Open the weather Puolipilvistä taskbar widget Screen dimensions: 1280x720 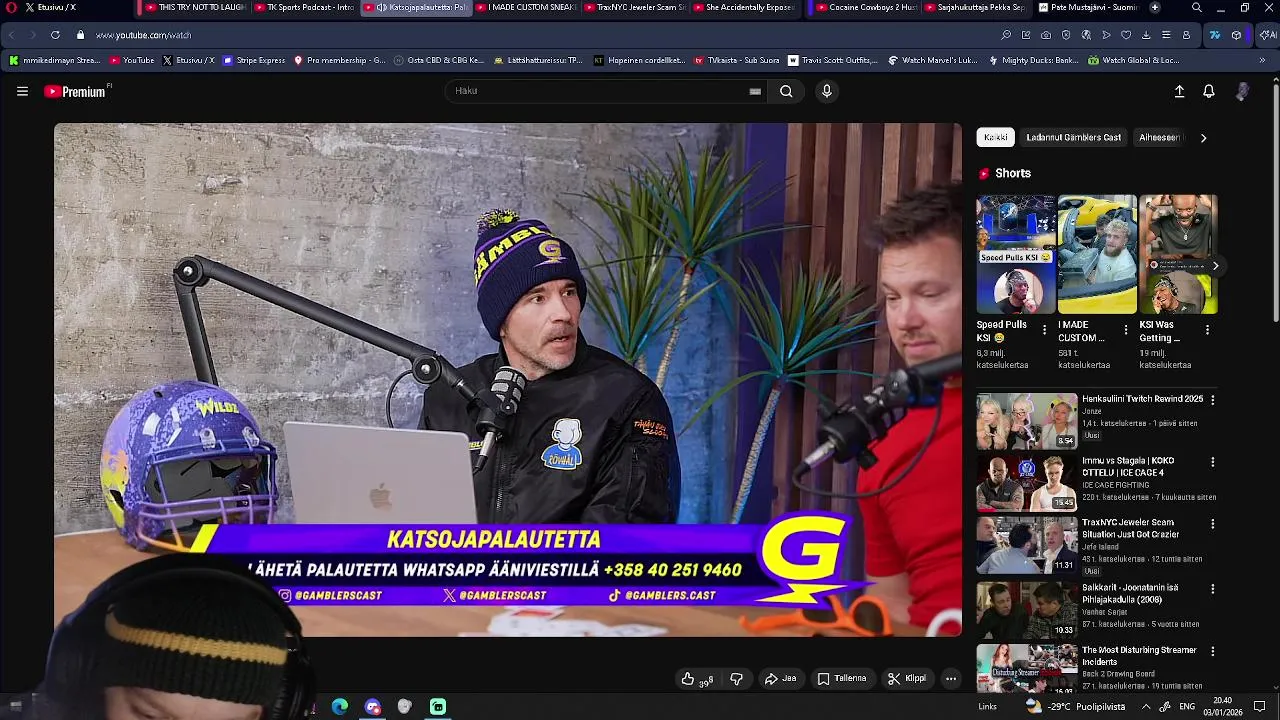pyautogui.click(x=1075, y=706)
